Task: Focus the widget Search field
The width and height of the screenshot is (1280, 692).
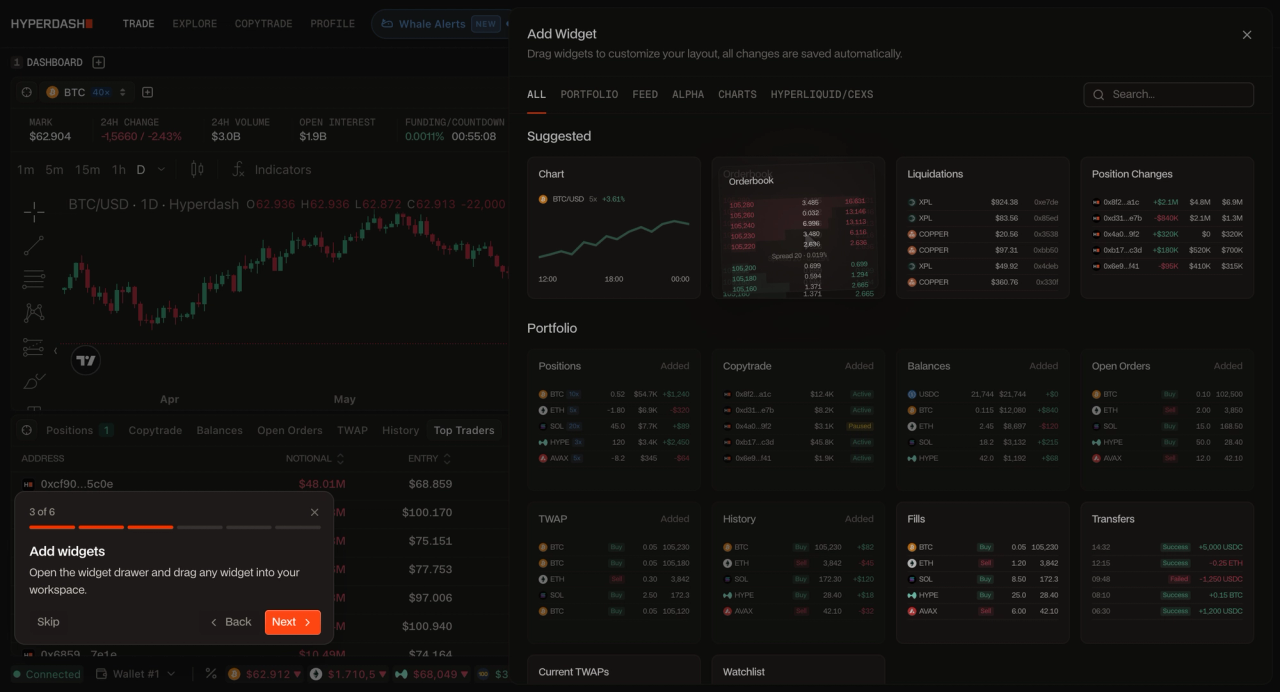Action: [x=1168, y=94]
